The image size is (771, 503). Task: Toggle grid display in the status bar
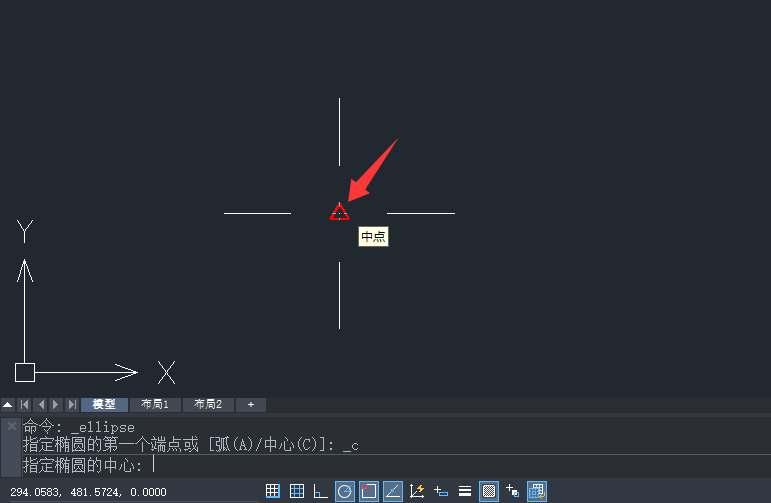pos(297,491)
